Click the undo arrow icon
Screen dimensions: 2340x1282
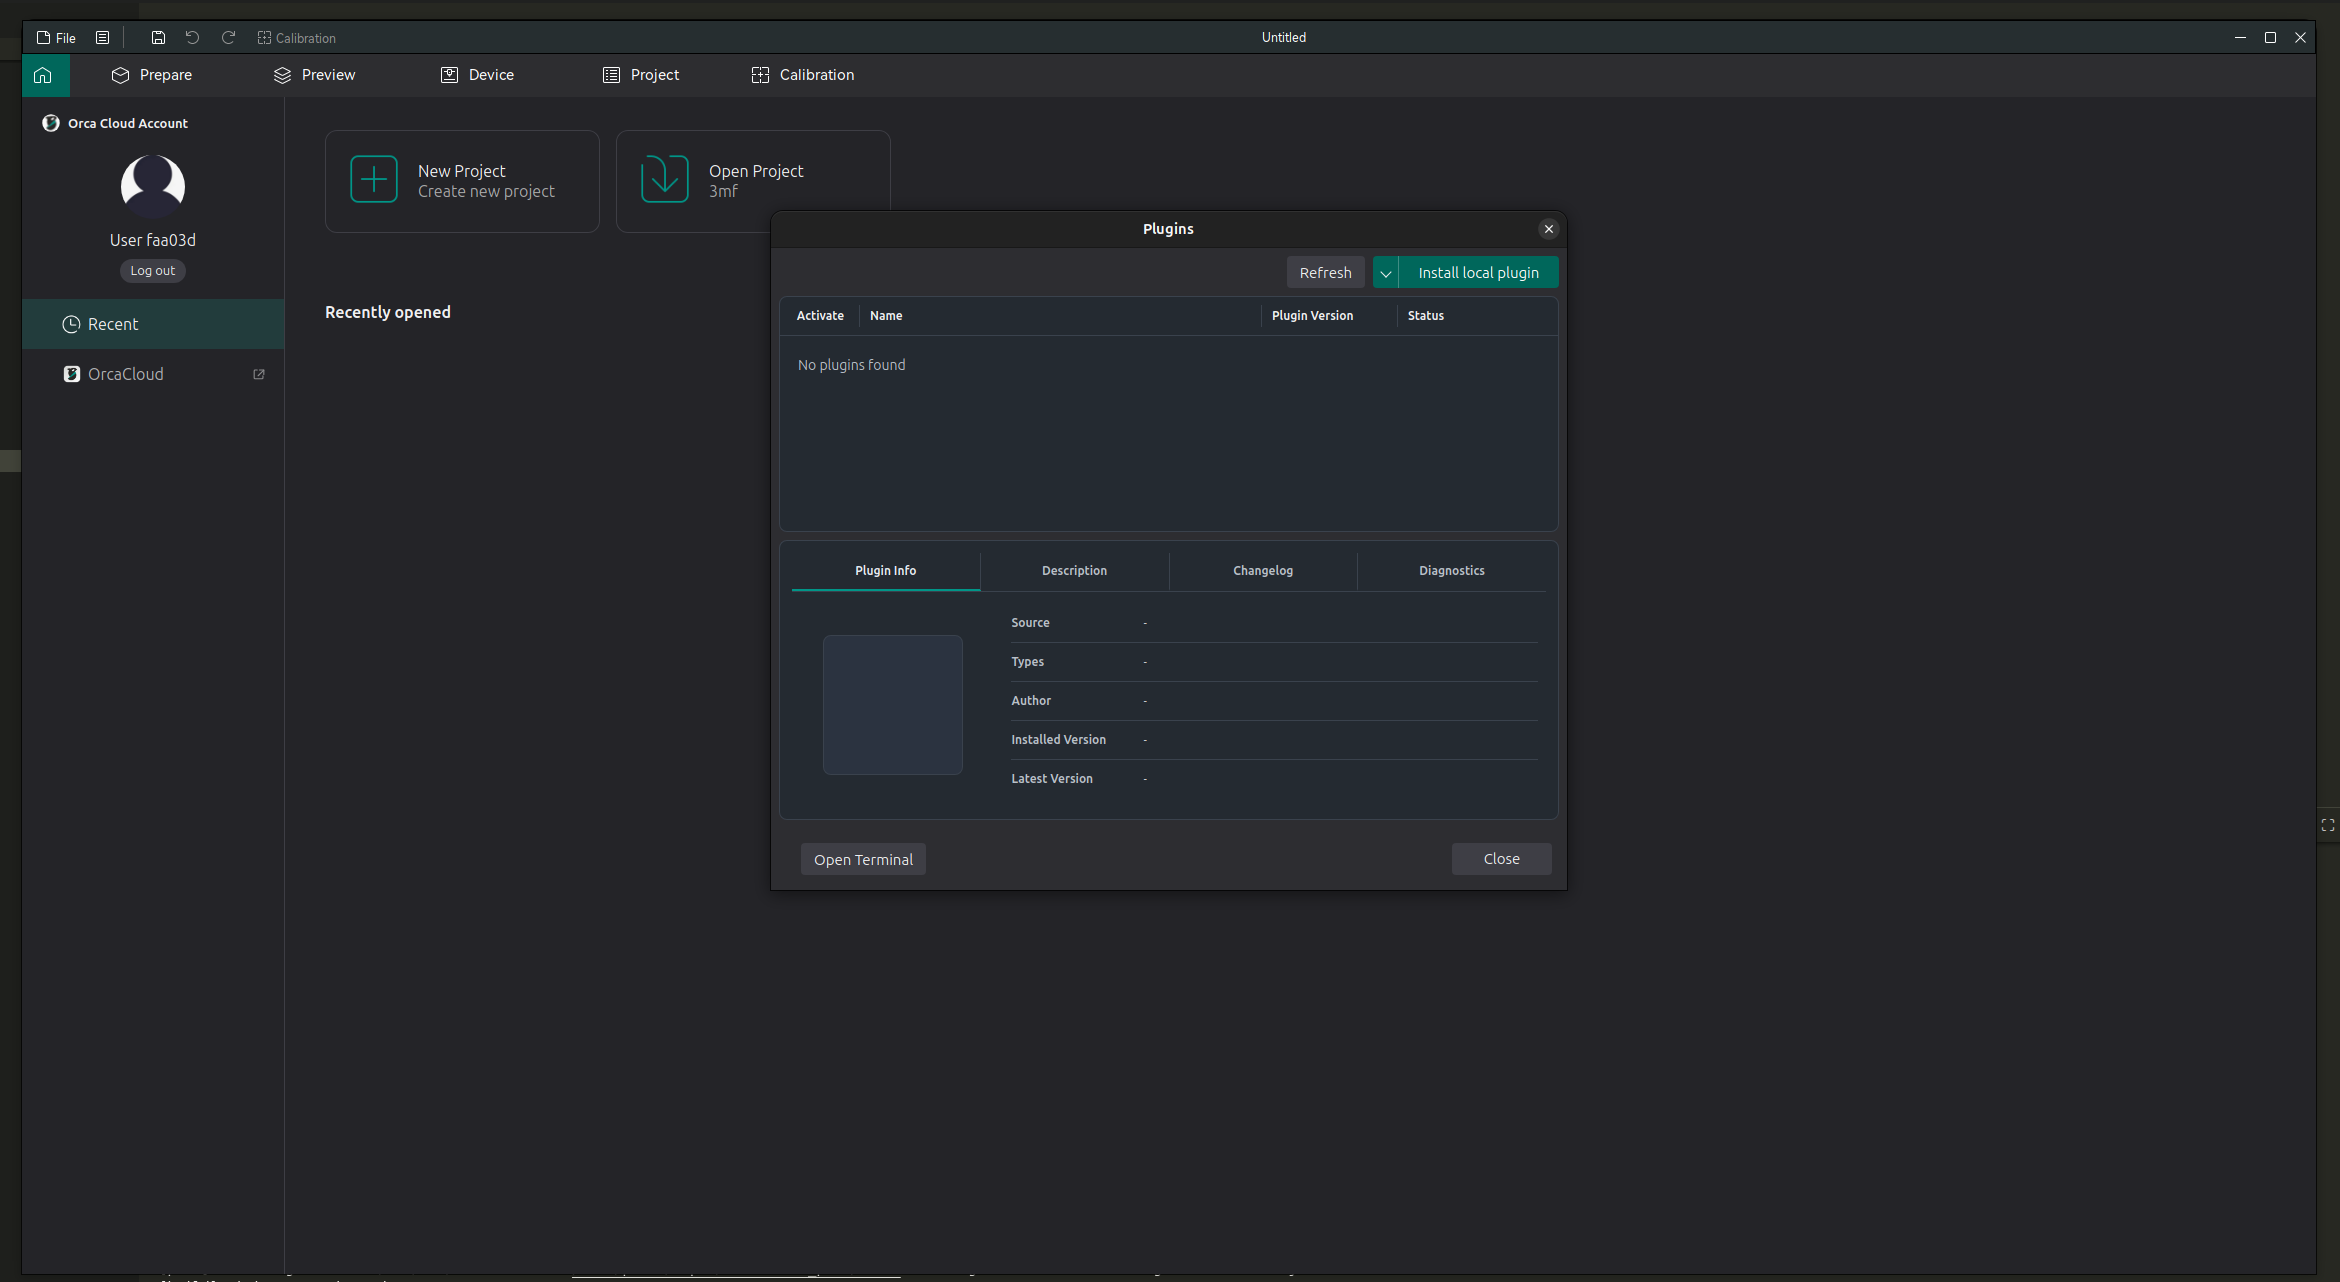(x=192, y=38)
